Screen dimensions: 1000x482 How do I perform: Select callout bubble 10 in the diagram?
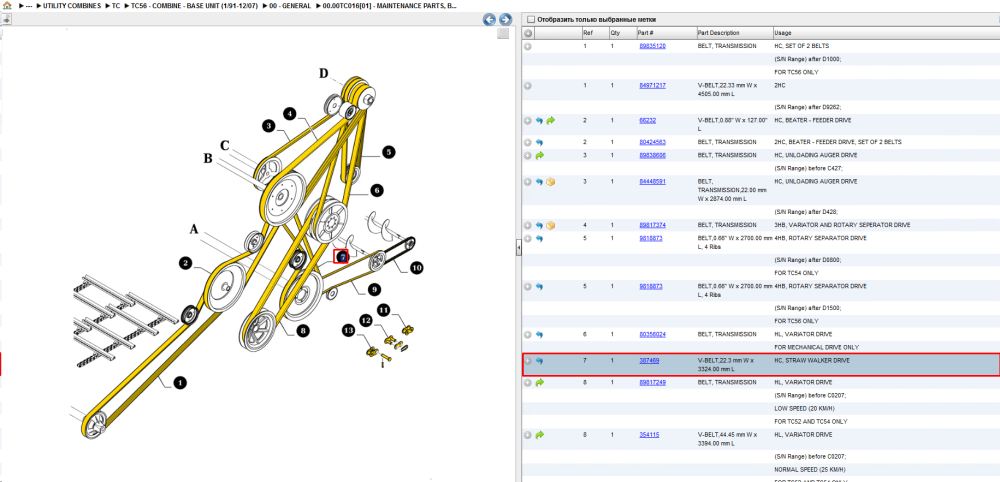pyautogui.click(x=416, y=268)
